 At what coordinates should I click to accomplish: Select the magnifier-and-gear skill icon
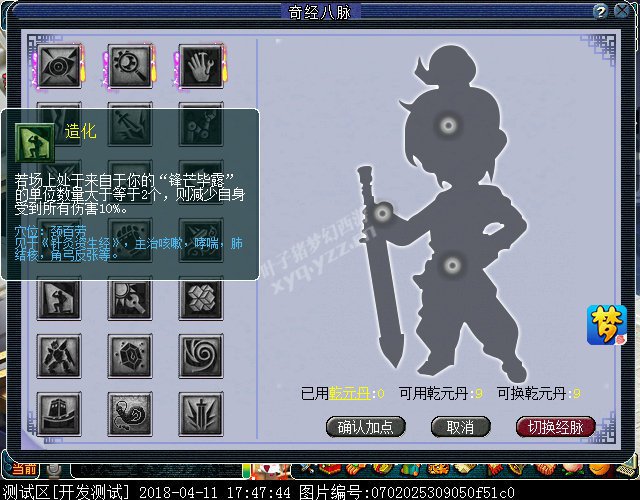[130, 66]
